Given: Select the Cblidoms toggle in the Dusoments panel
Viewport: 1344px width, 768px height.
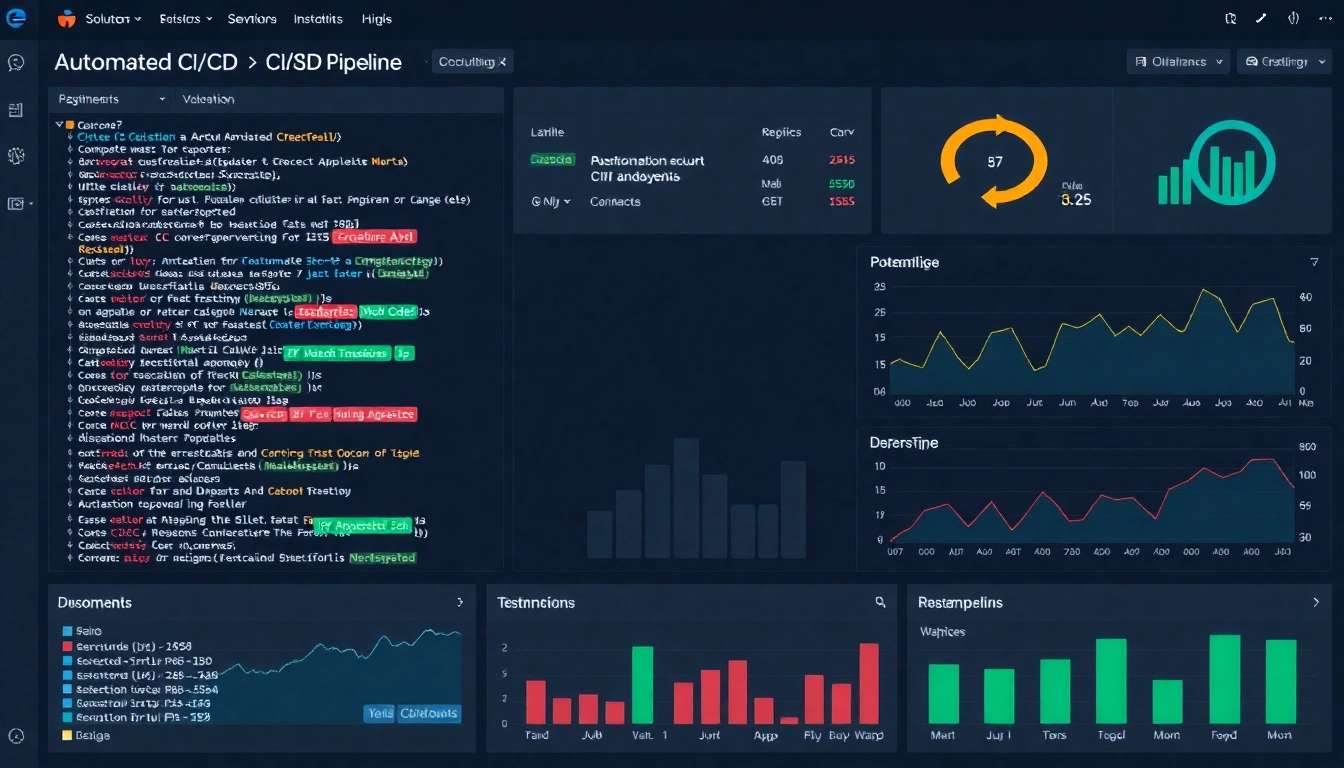Looking at the screenshot, I should [428, 713].
